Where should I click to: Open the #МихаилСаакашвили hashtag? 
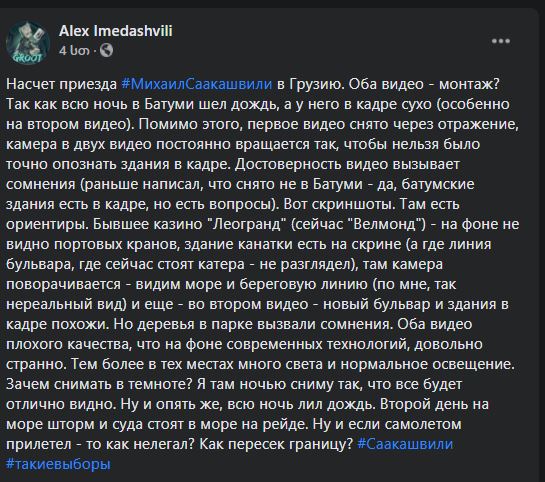coord(197,84)
